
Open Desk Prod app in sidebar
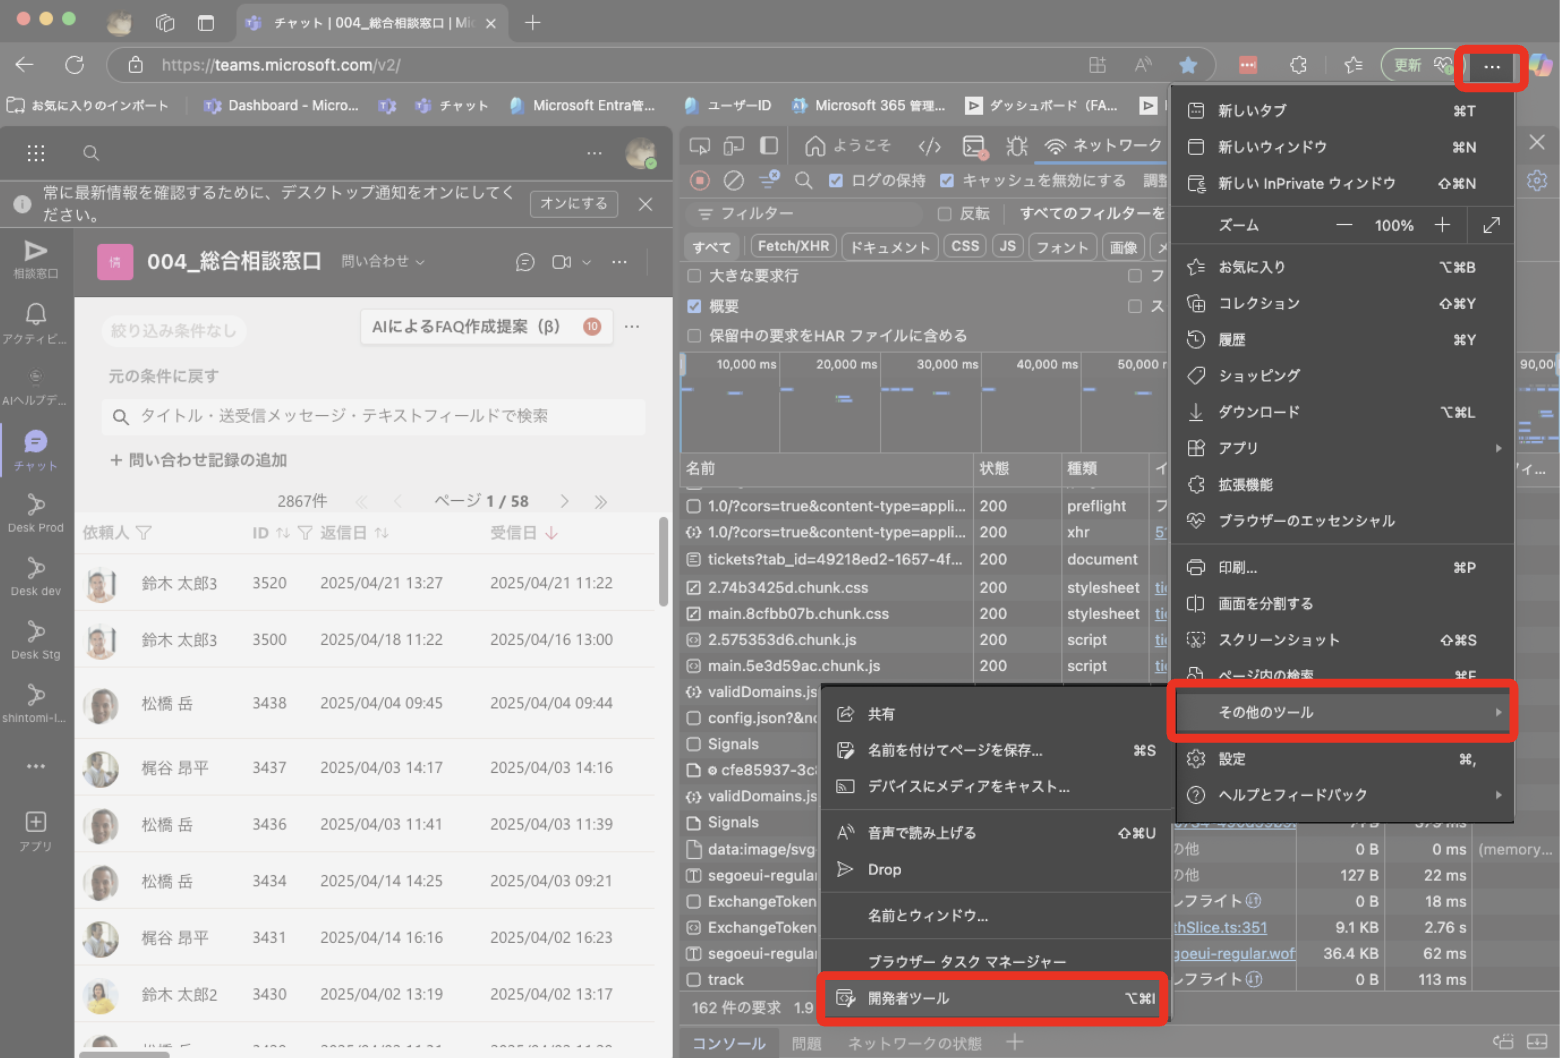(35, 513)
